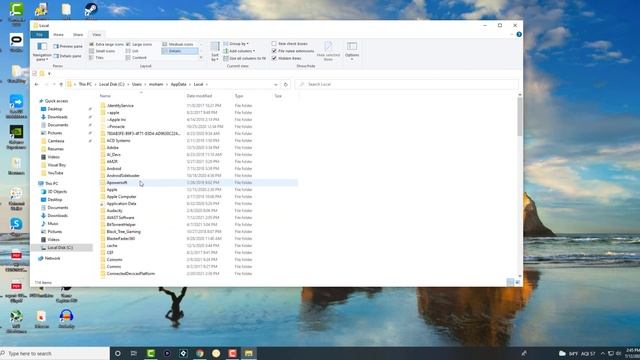Click the New folder icon in the quick access toolbar

(42, 73)
